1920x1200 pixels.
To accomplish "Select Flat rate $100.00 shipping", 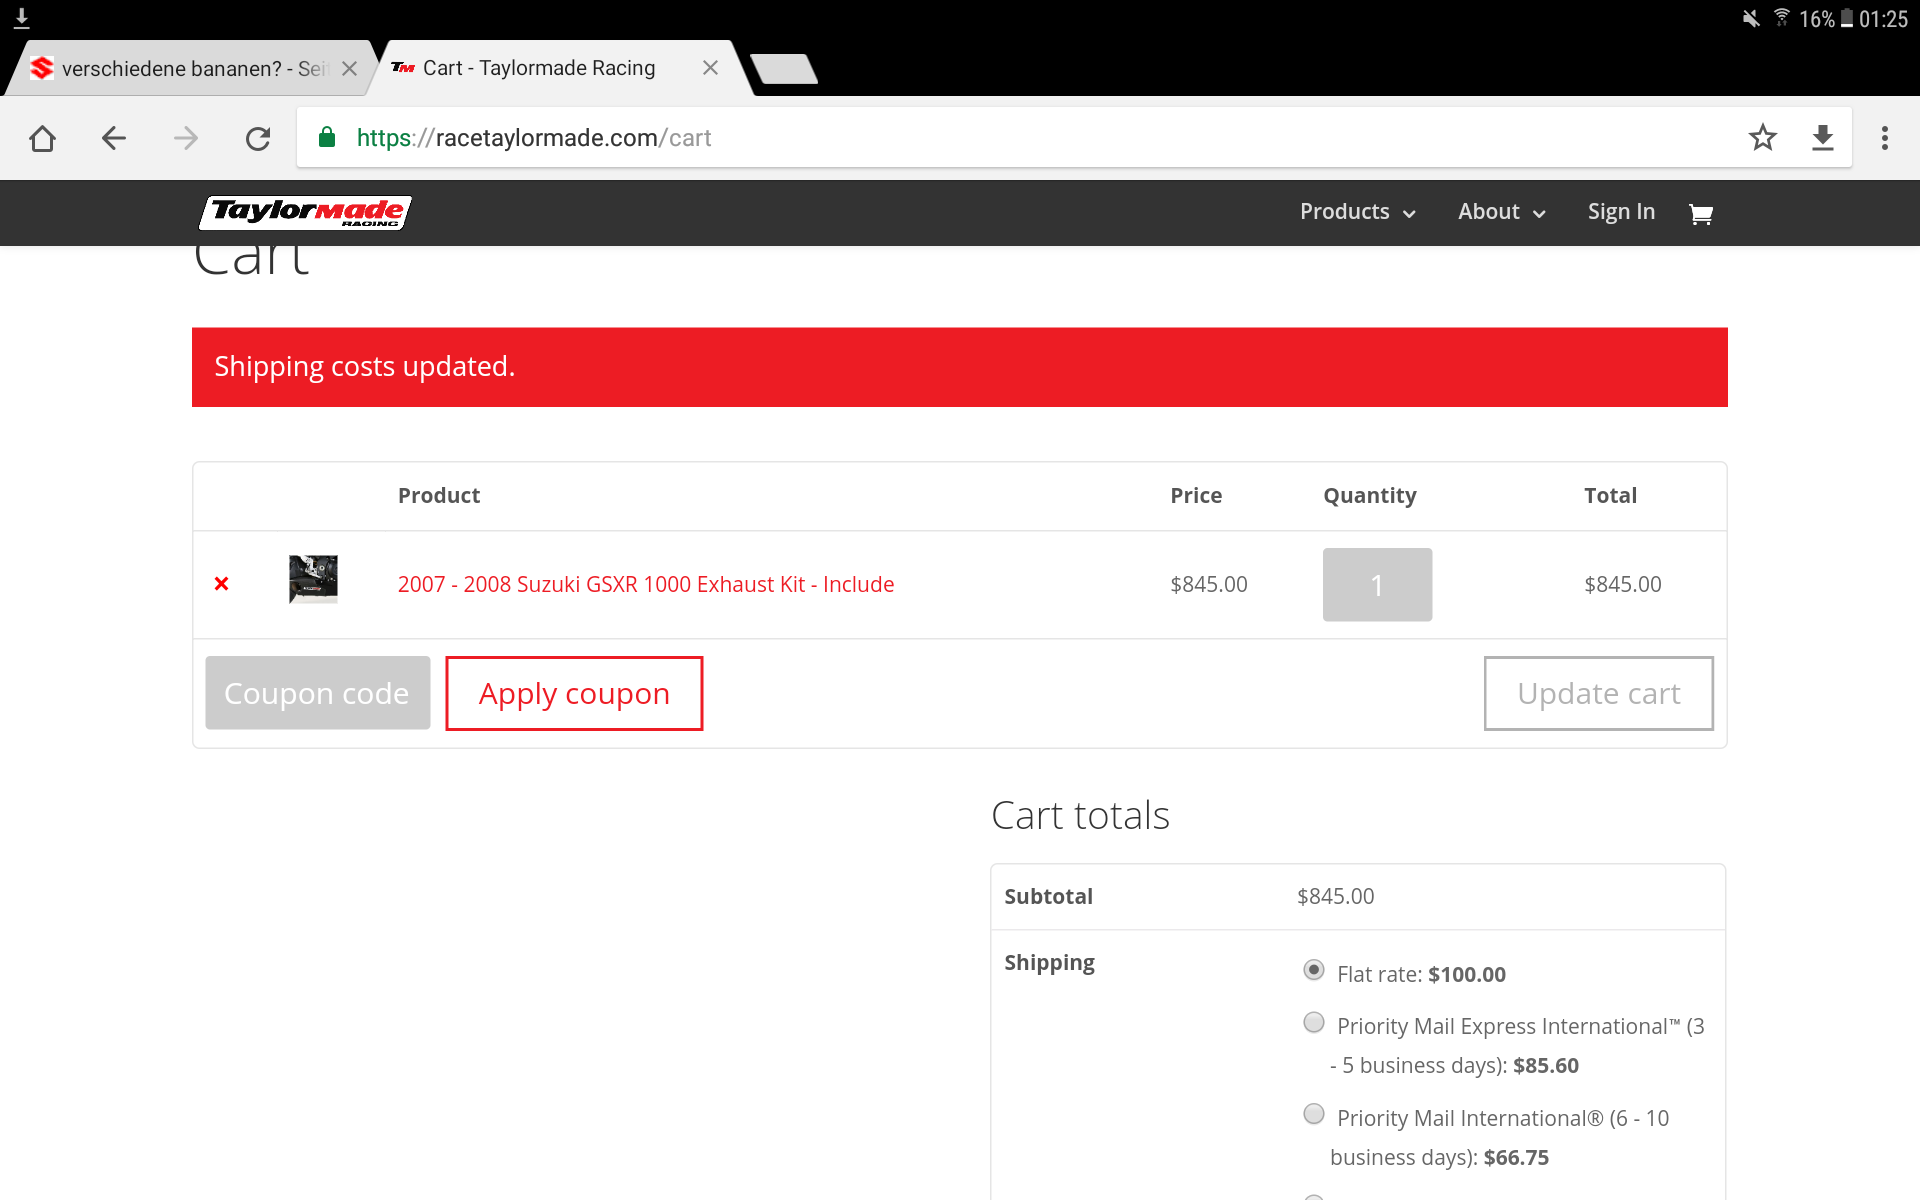I will pyautogui.click(x=1314, y=970).
